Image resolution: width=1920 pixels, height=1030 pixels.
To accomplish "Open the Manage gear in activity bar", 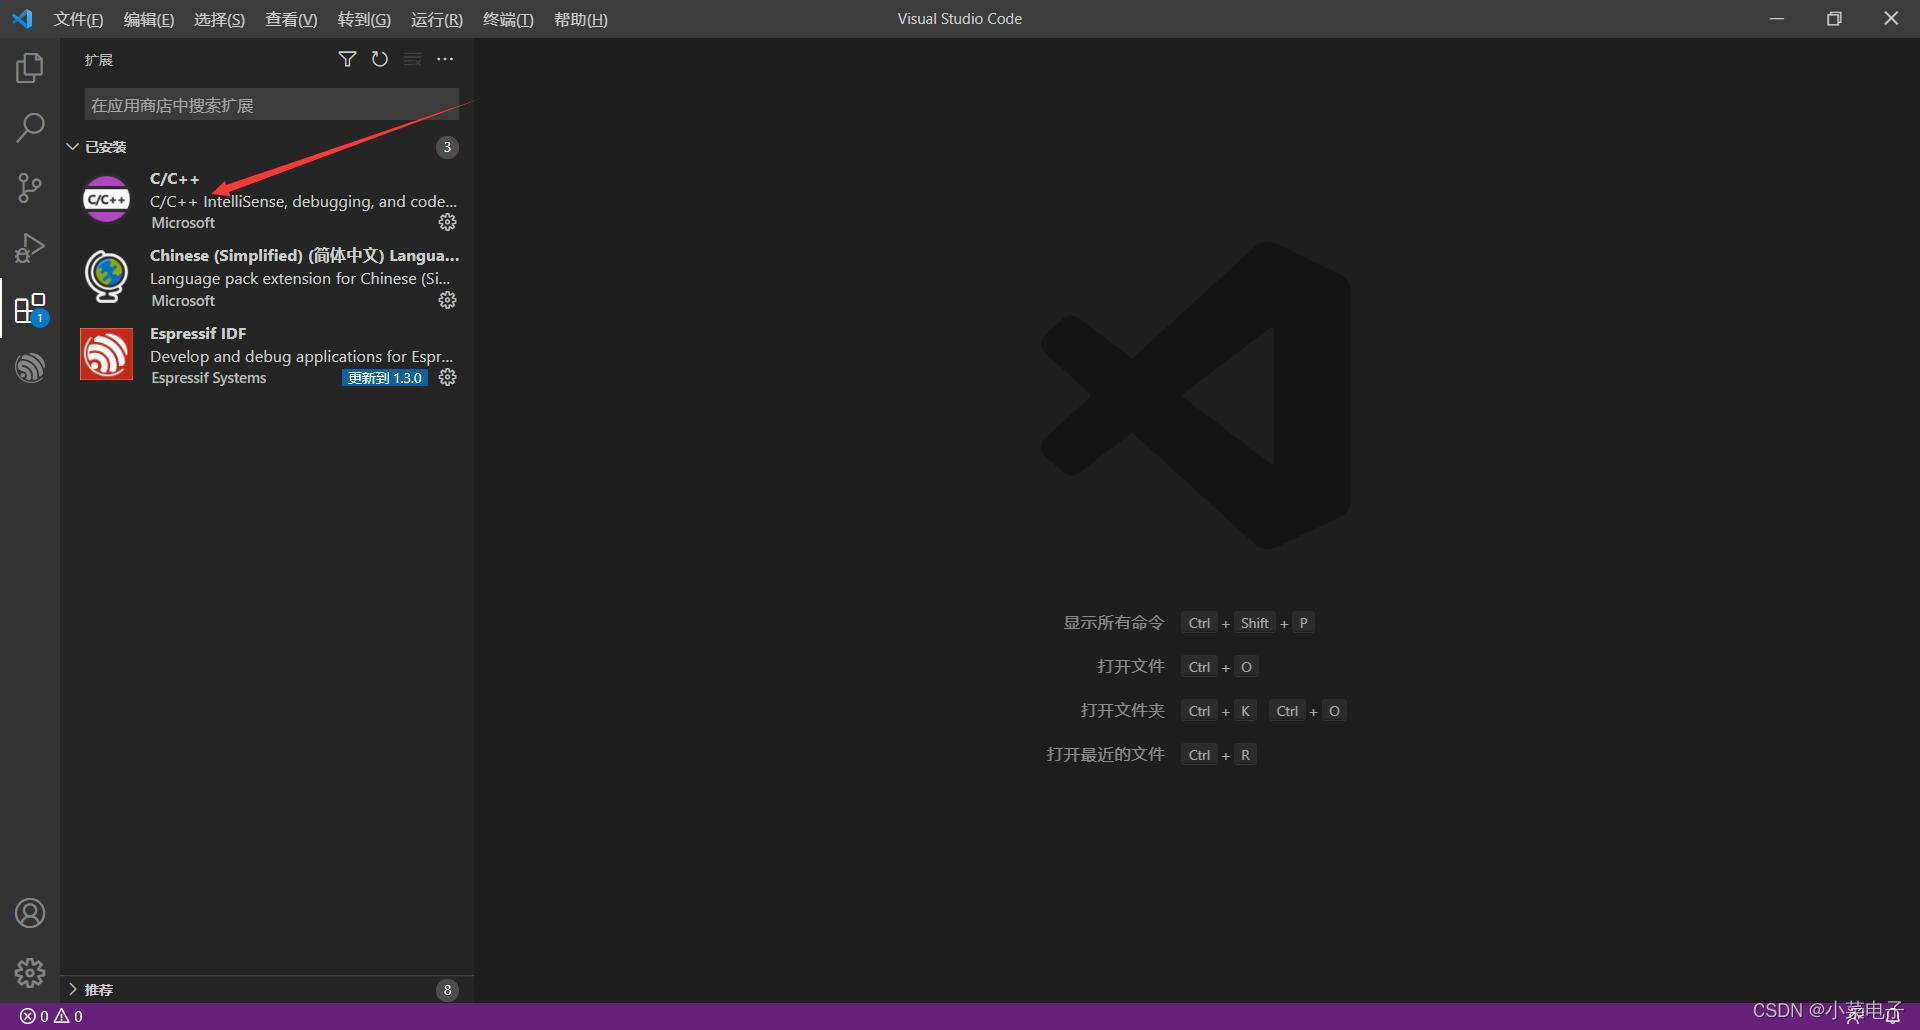I will point(30,973).
